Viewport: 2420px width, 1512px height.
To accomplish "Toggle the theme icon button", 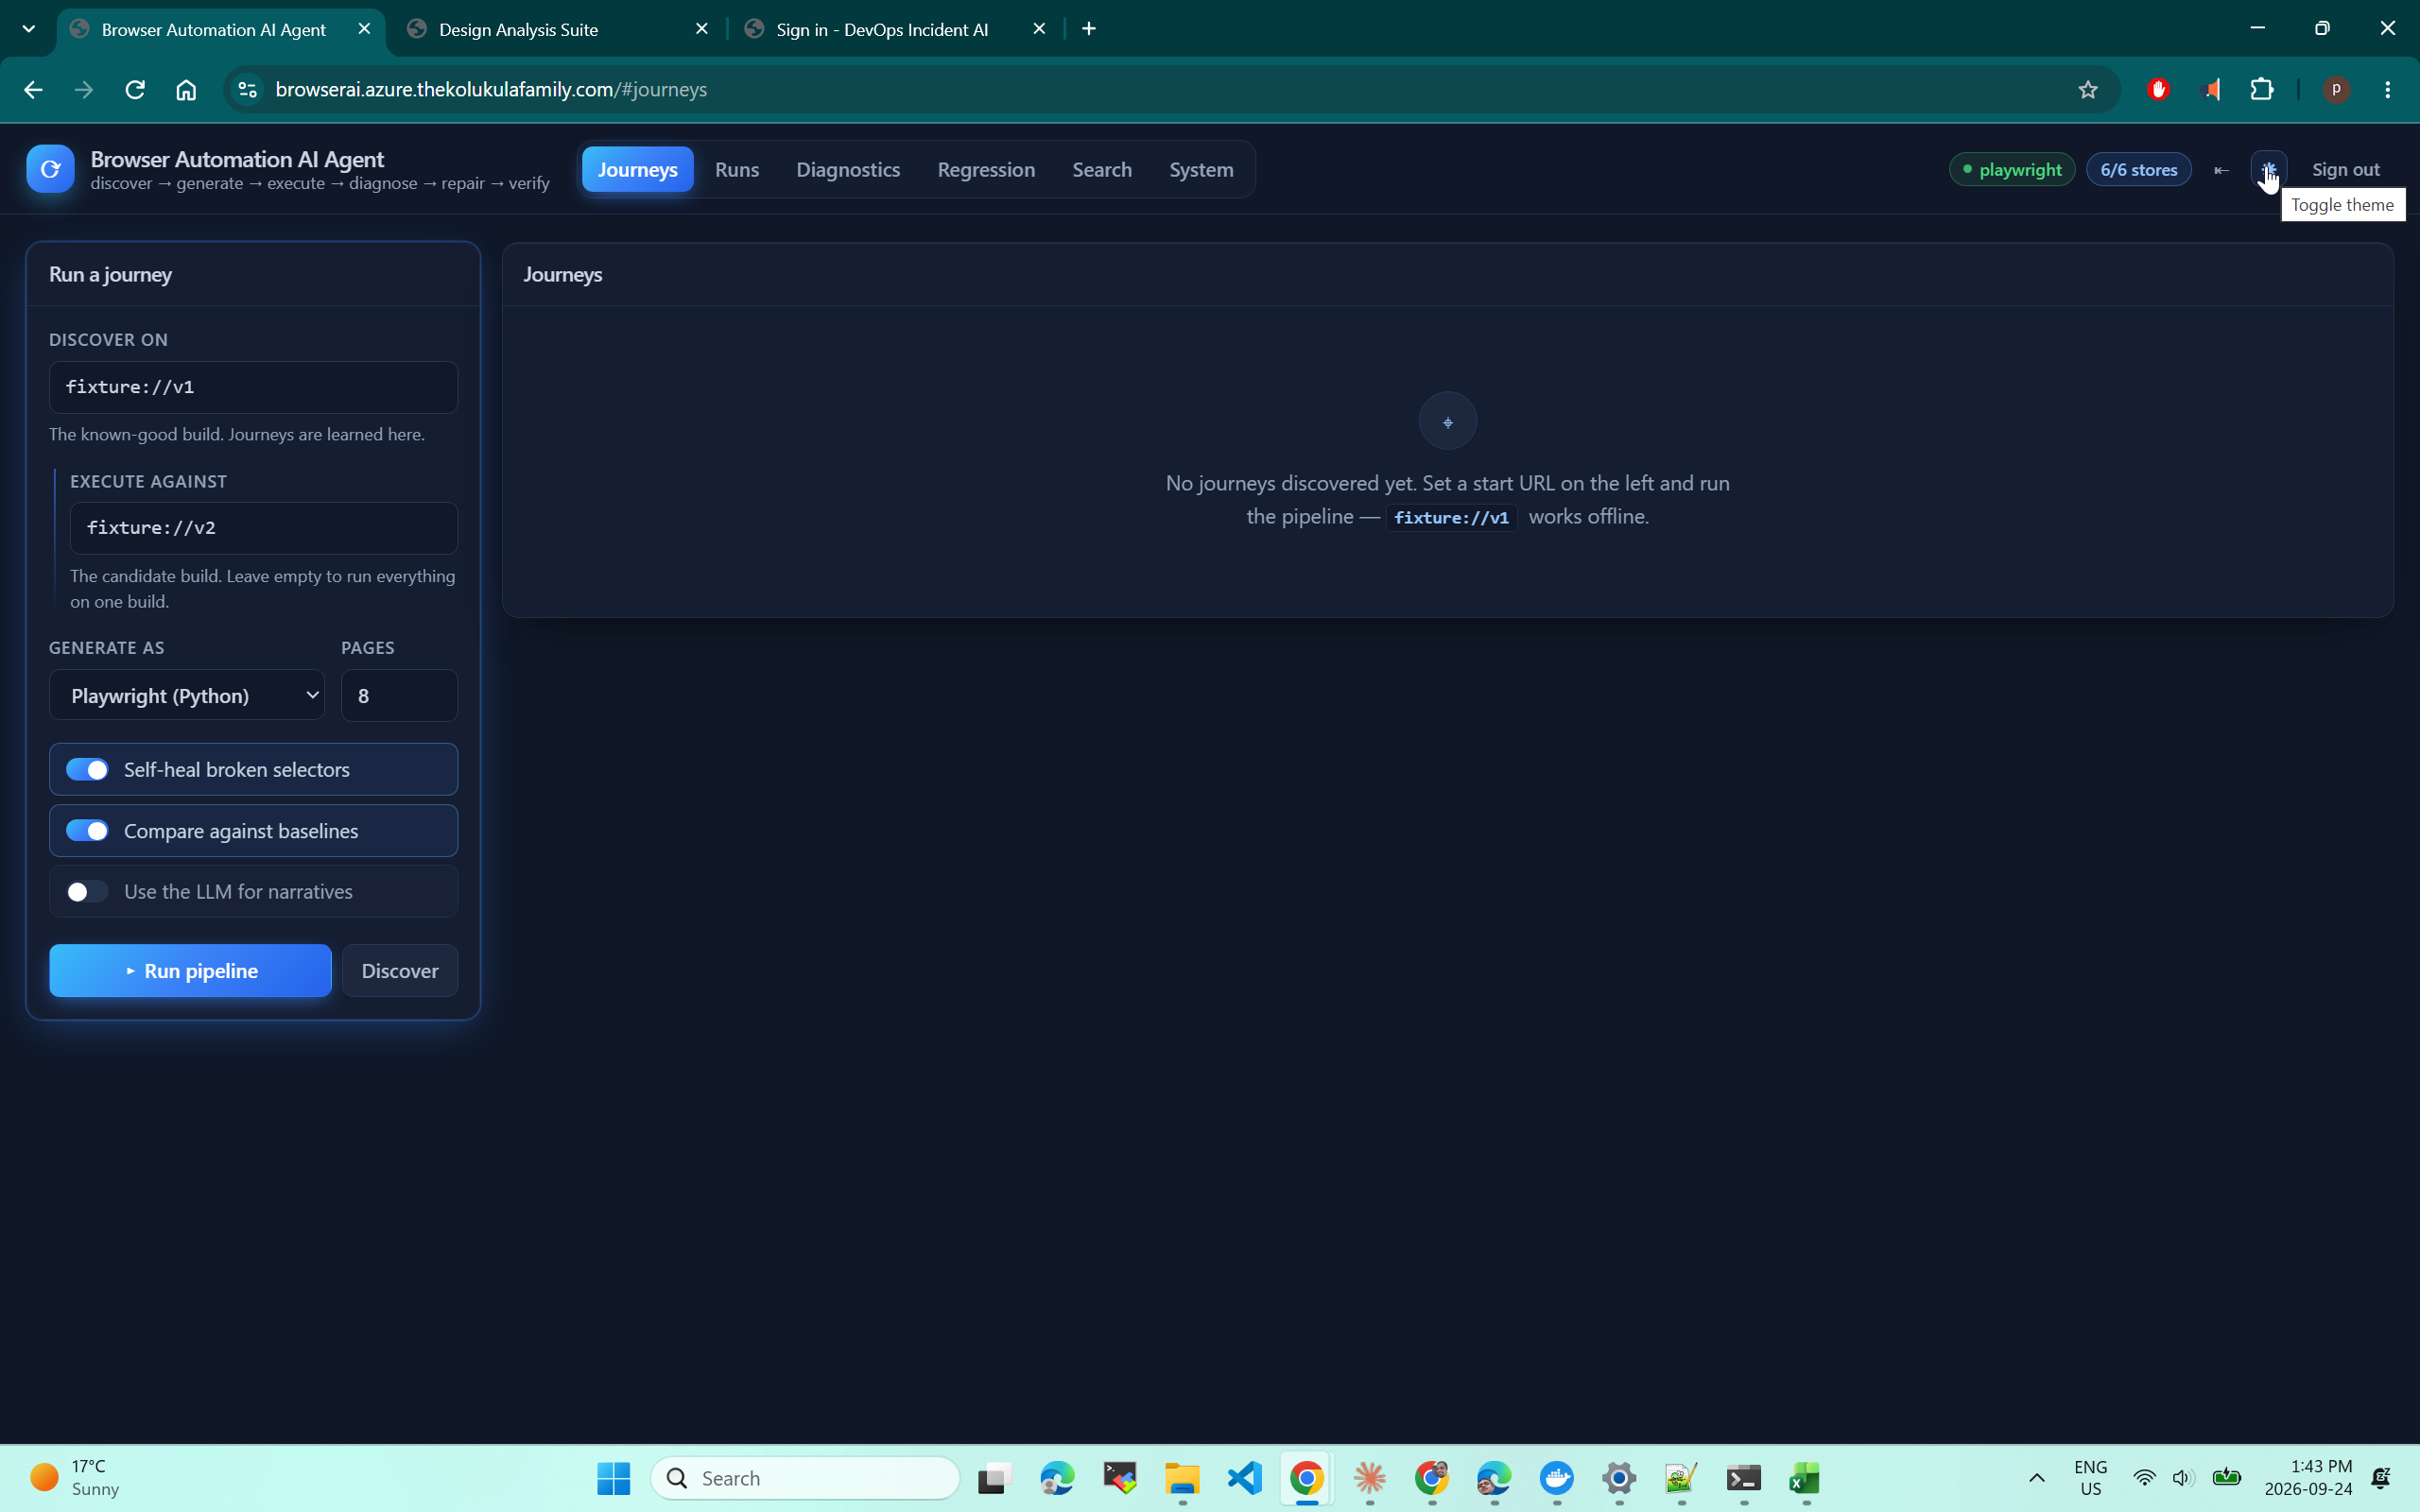I will (2269, 169).
